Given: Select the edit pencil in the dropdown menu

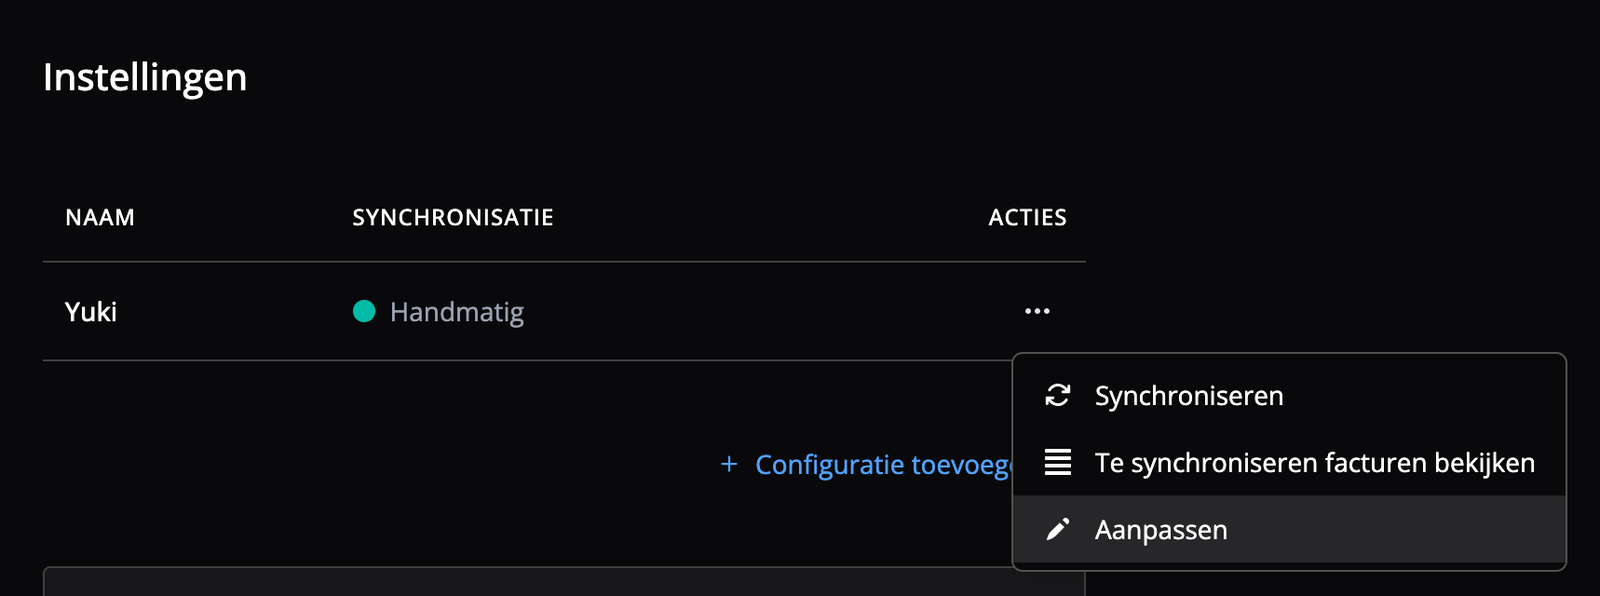Looking at the screenshot, I should (x=1056, y=530).
